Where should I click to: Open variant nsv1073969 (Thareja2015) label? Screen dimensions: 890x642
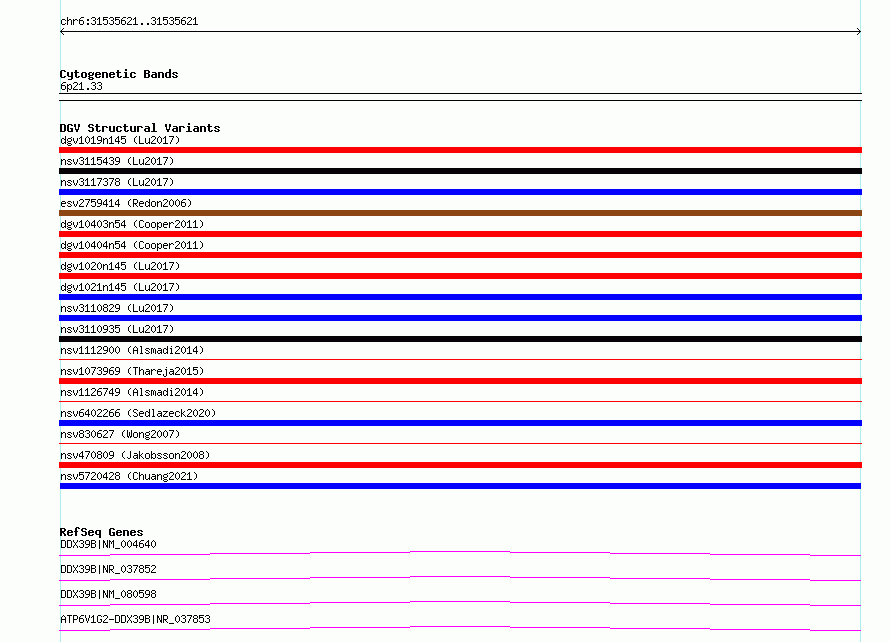point(132,371)
